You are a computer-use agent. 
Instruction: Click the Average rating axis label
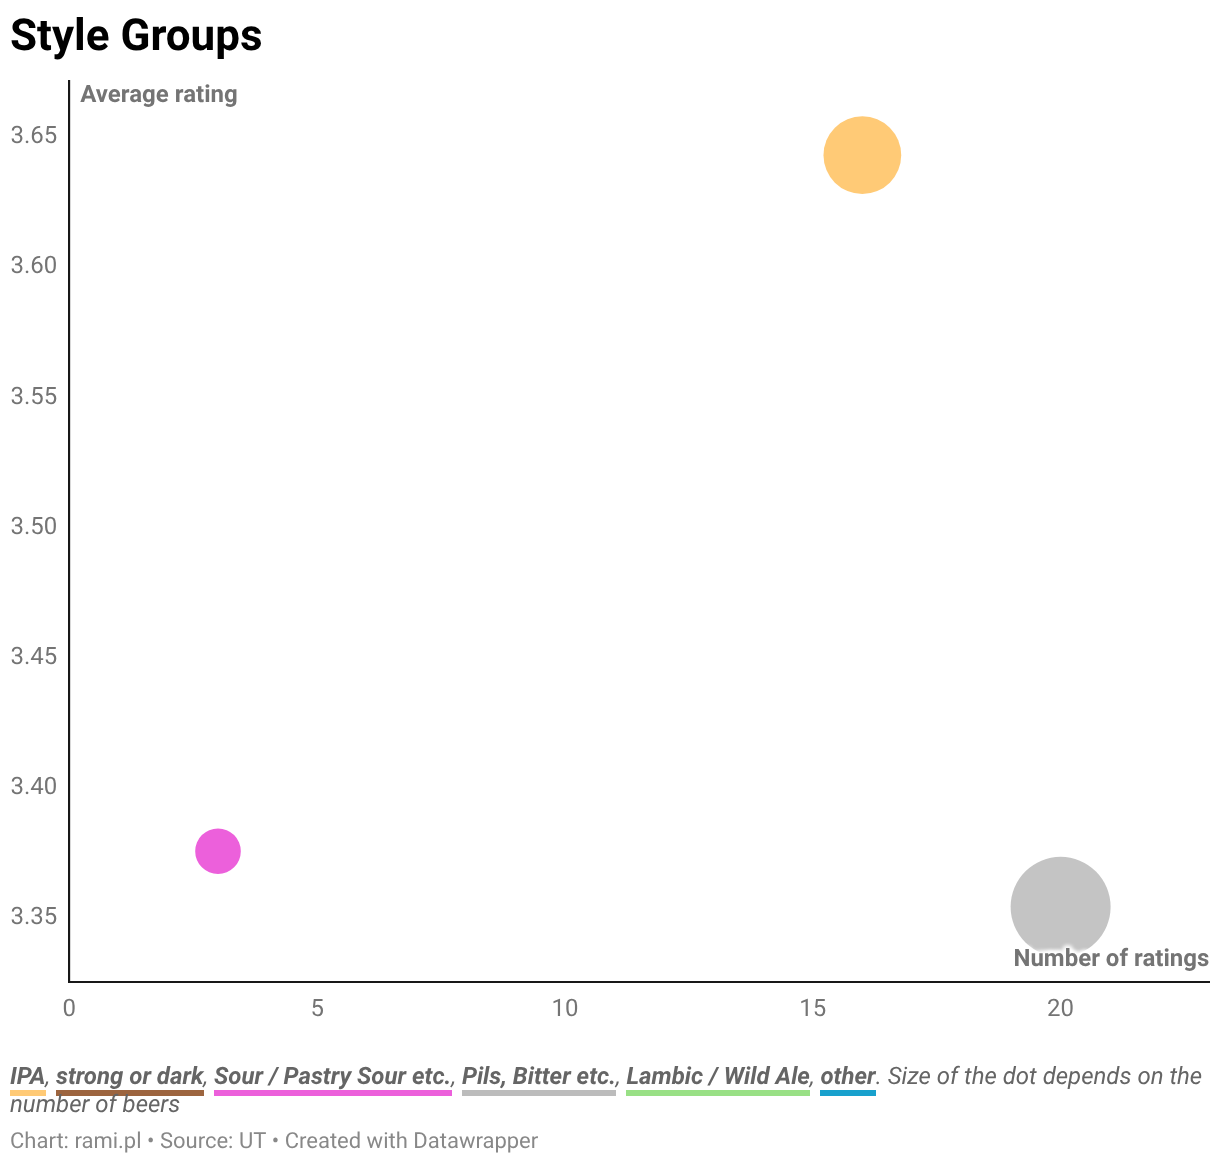(159, 94)
